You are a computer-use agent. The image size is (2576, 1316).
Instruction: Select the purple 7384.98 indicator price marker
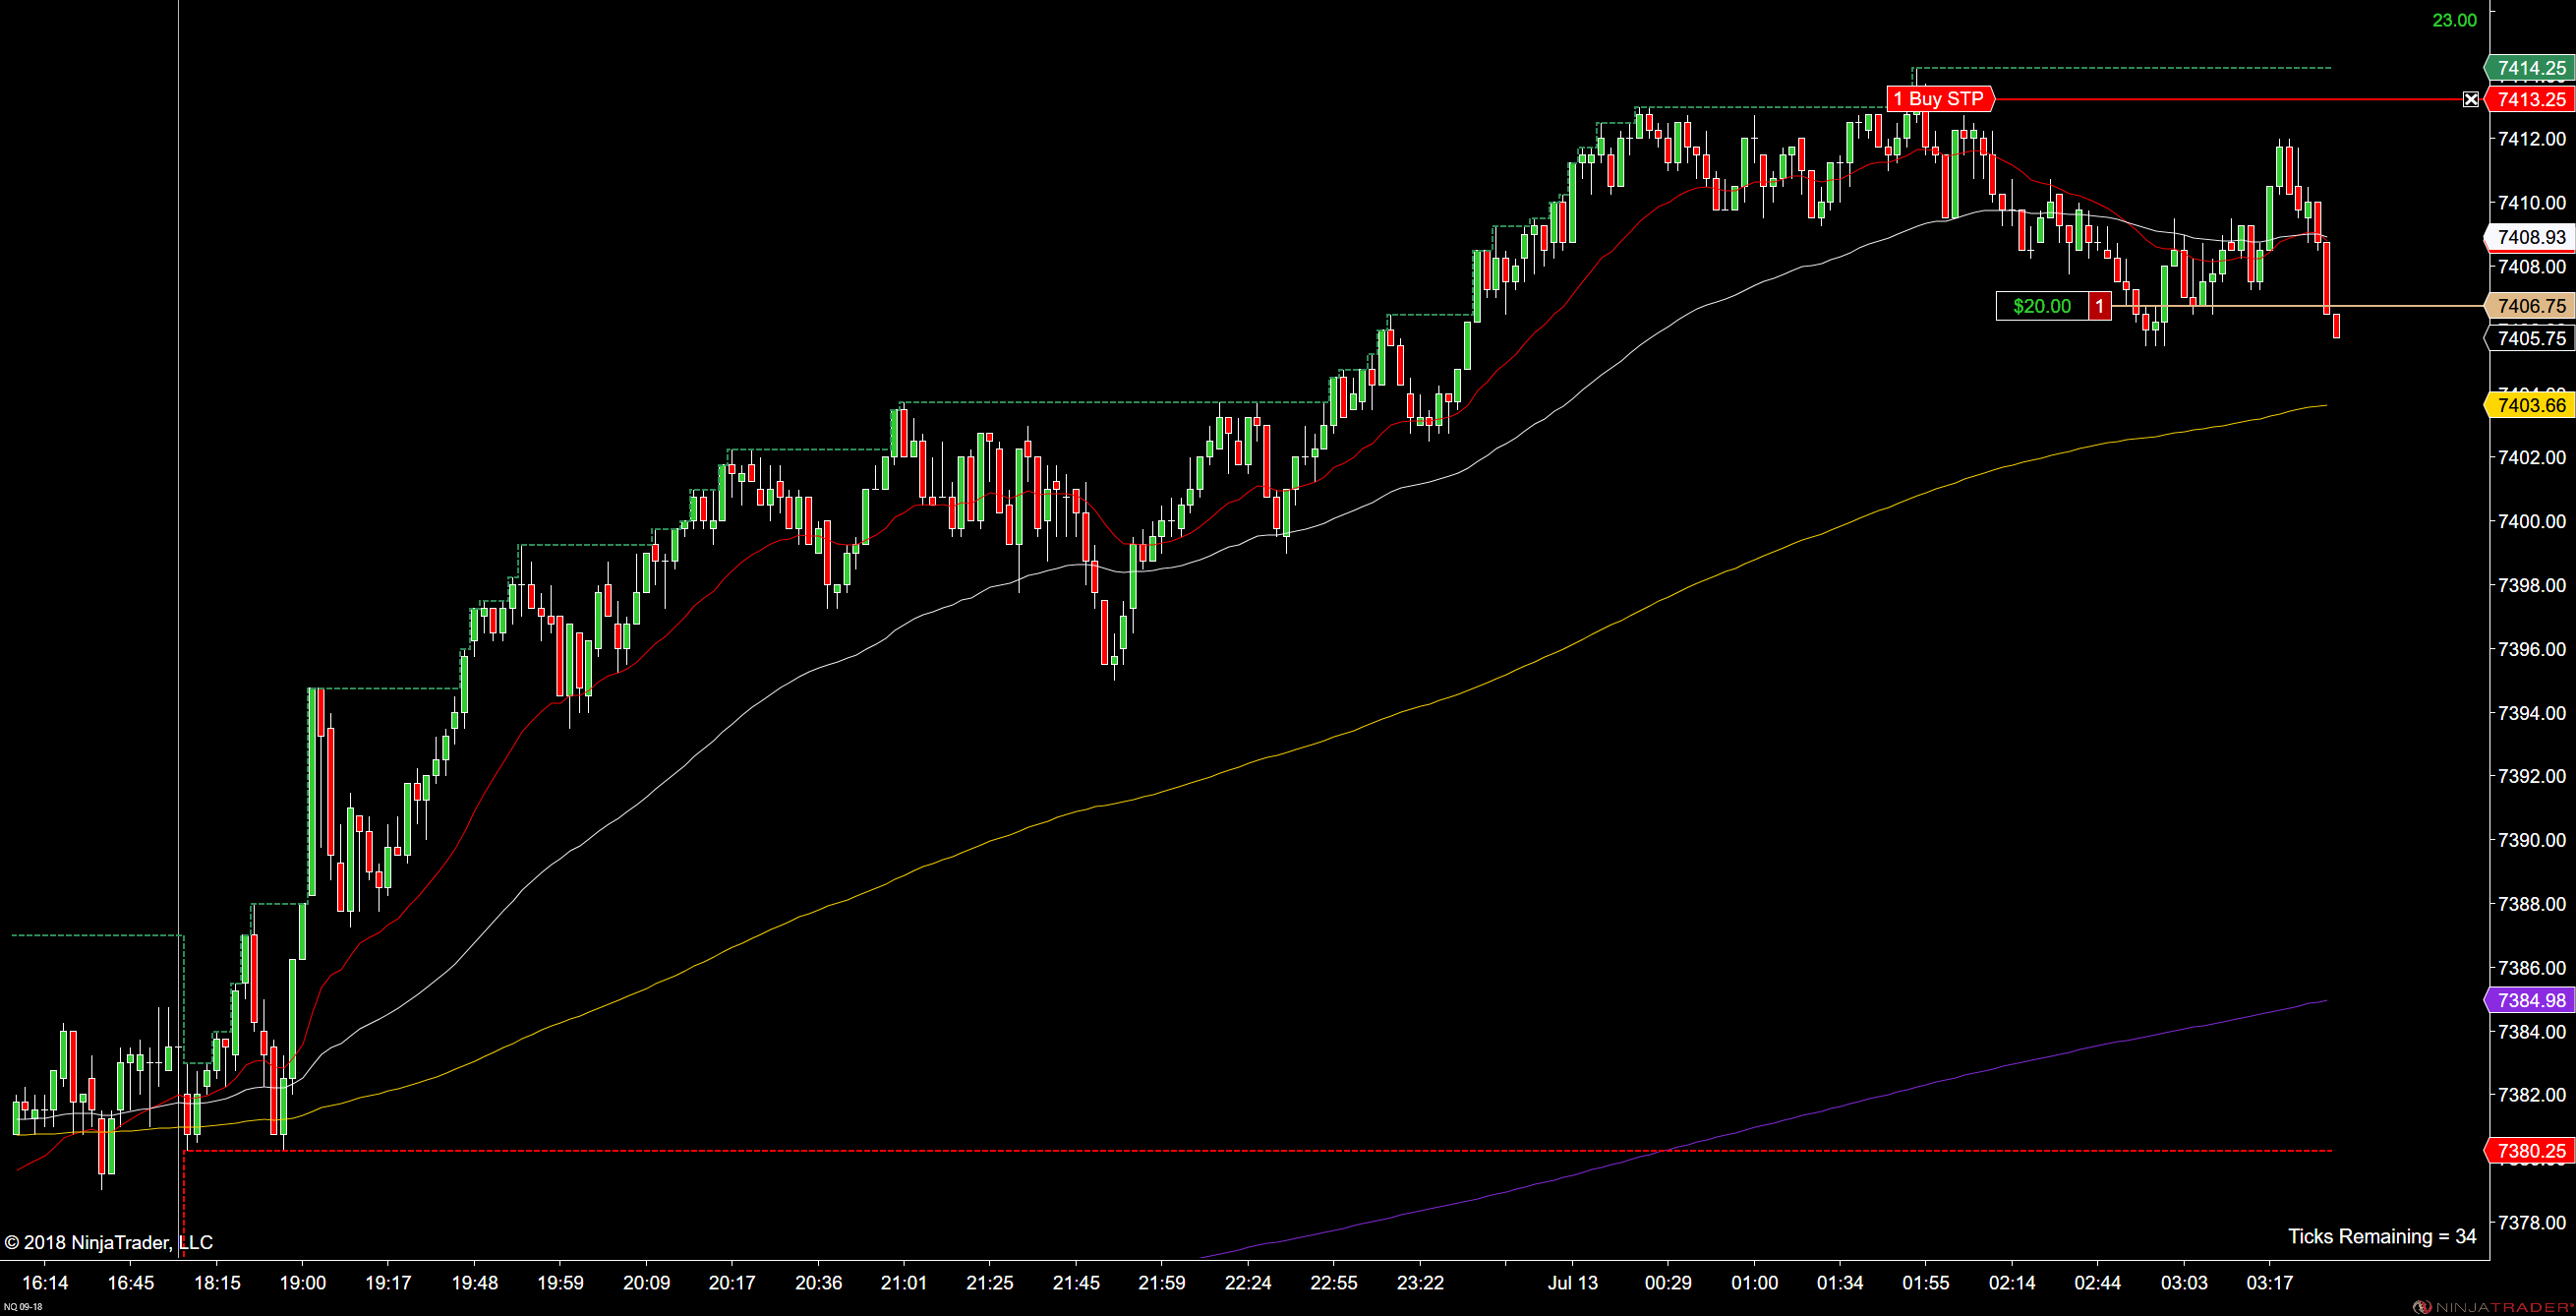pos(2530,1000)
